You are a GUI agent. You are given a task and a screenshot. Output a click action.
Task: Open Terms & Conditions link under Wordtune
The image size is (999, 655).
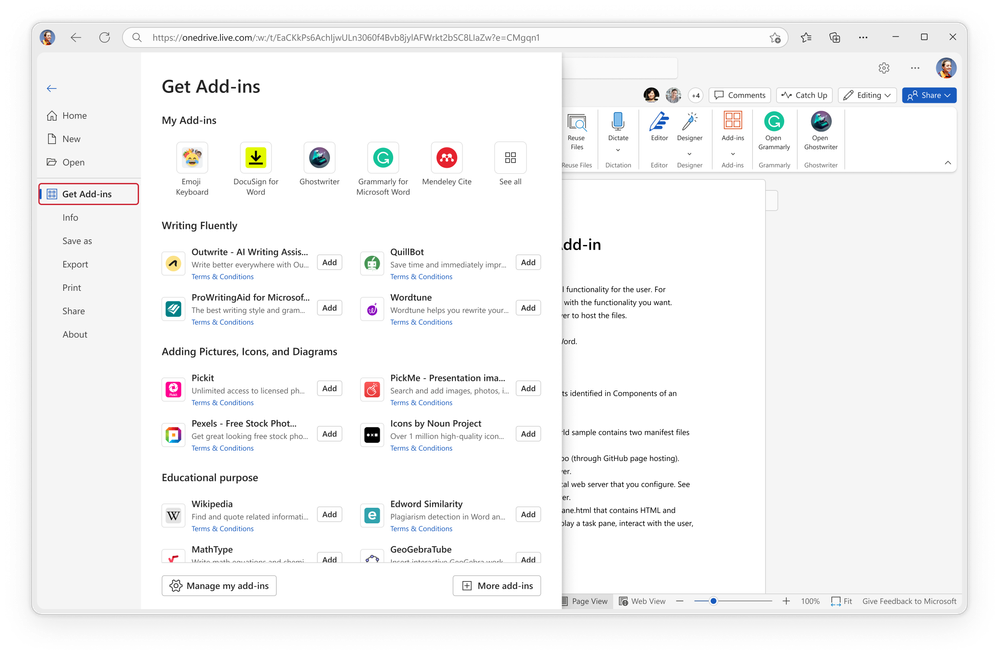coord(421,322)
